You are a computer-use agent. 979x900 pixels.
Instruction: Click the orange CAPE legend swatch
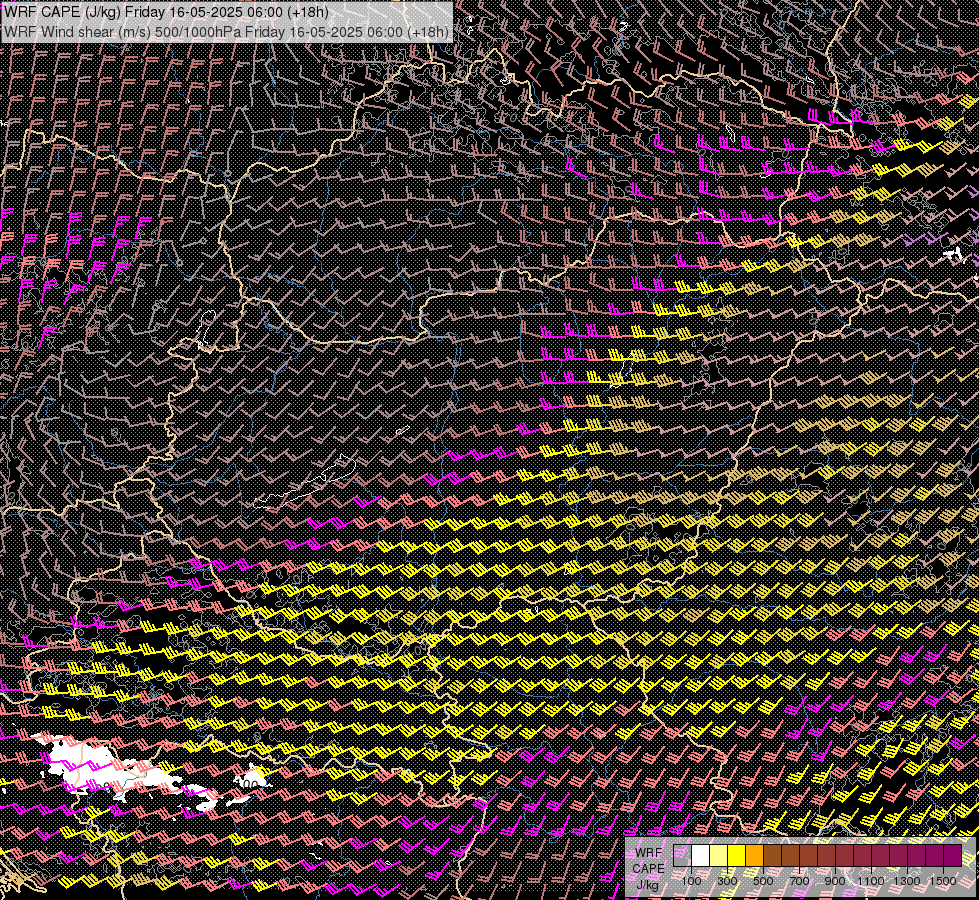pyautogui.click(x=754, y=855)
